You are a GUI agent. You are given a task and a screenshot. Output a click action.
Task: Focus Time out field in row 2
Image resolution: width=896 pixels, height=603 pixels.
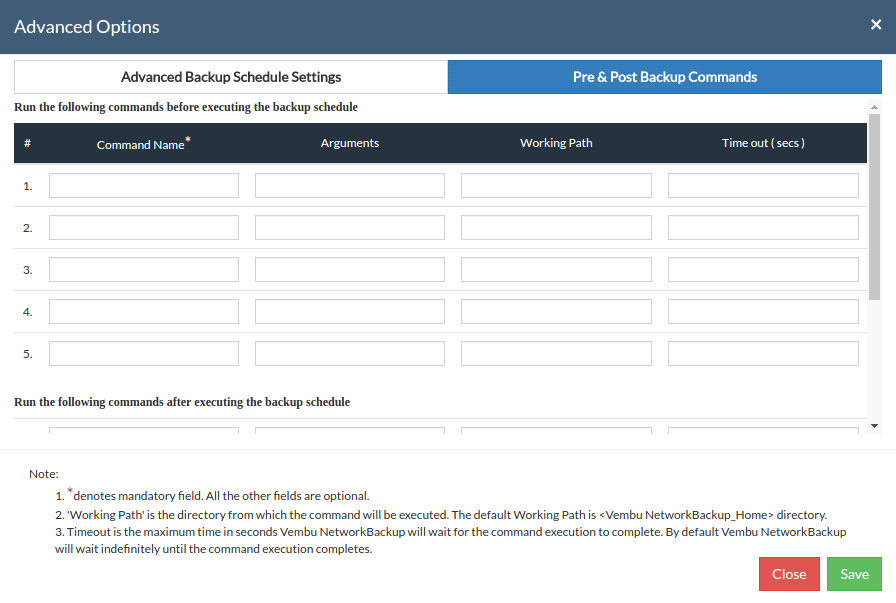(x=763, y=227)
